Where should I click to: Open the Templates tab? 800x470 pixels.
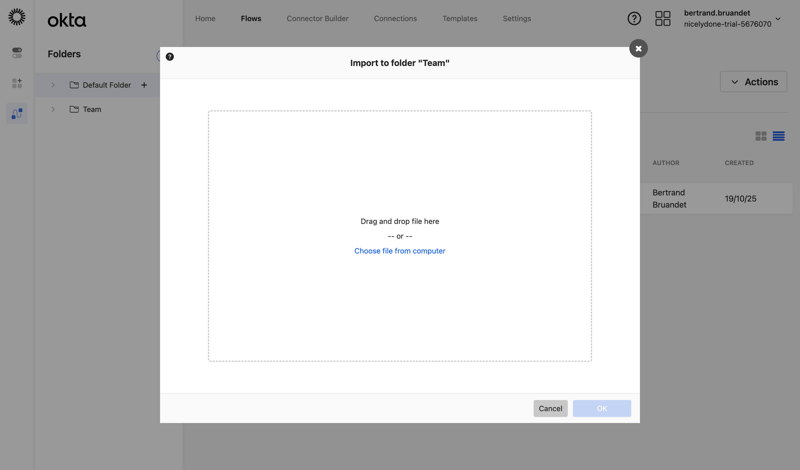point(460,18)
